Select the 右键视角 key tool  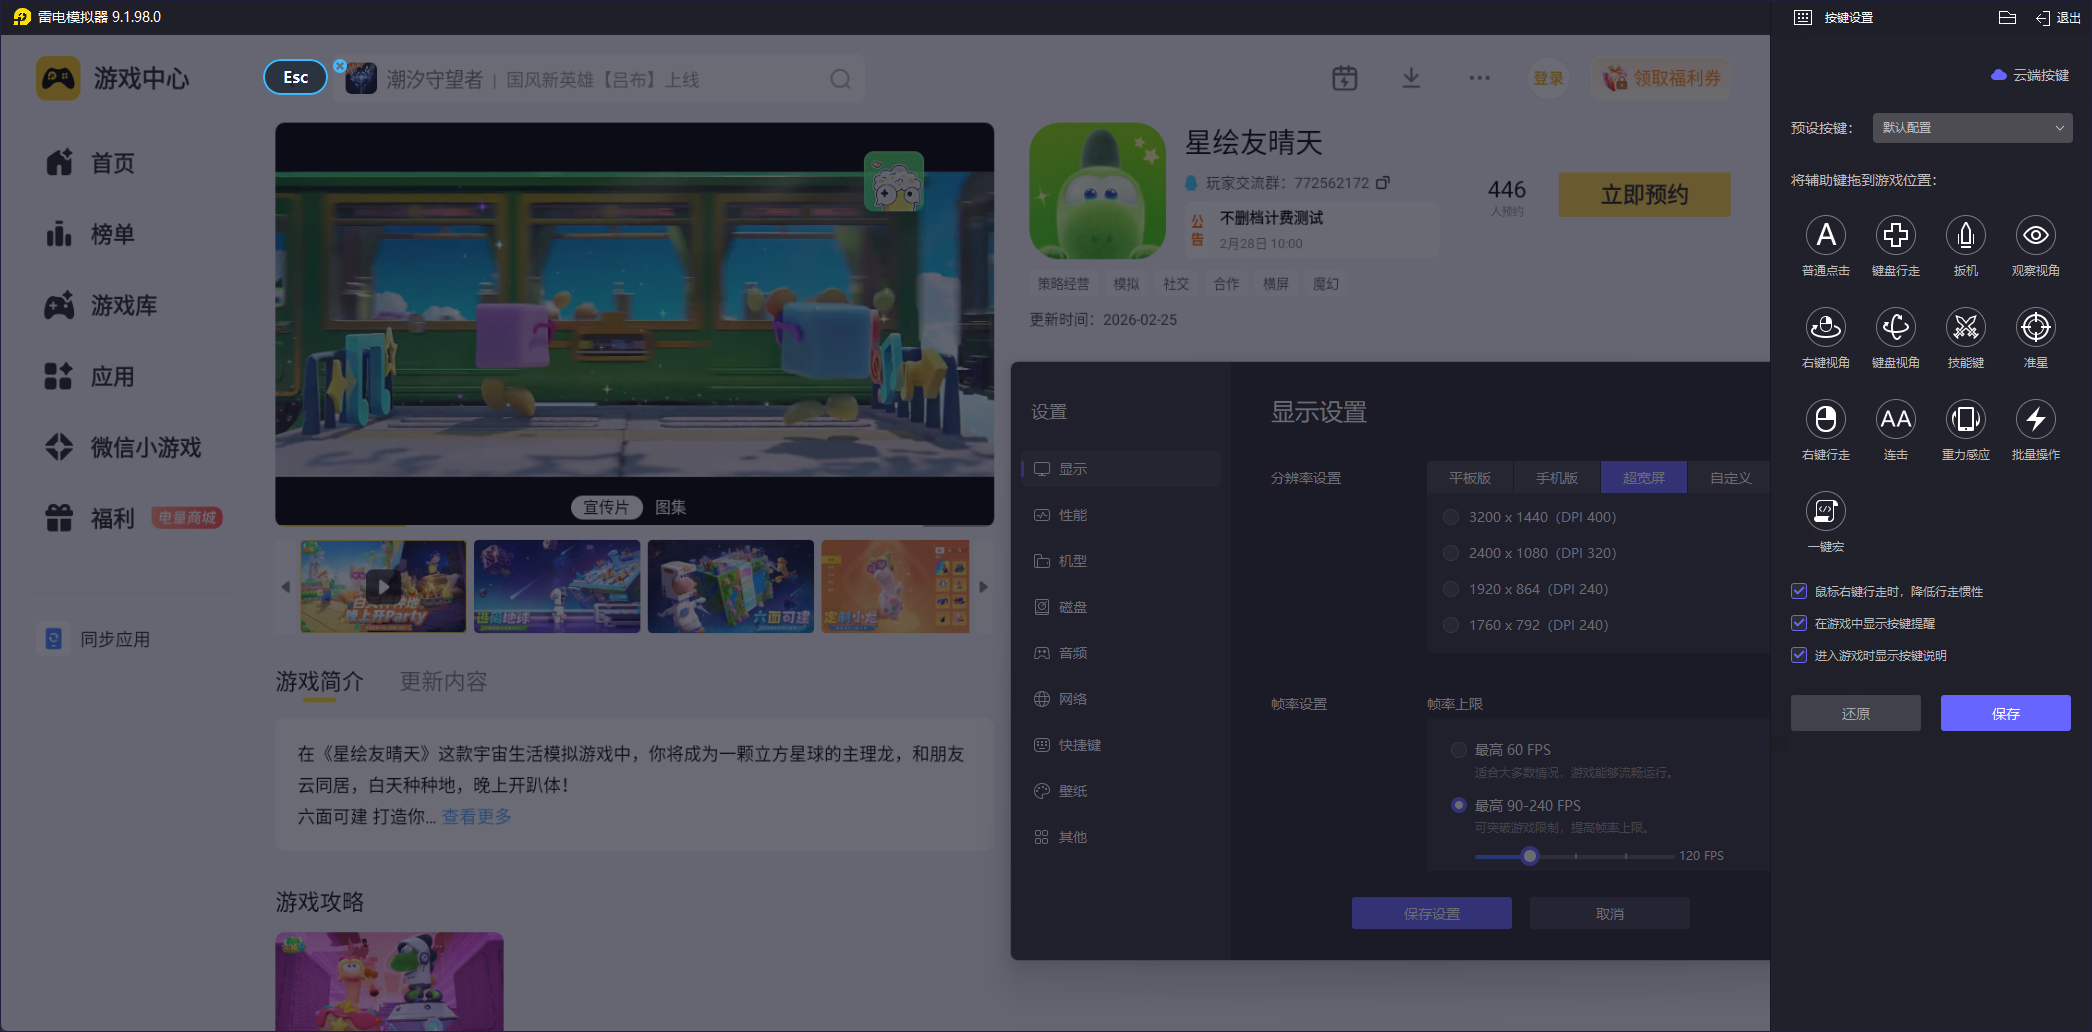pos(1825,328)
